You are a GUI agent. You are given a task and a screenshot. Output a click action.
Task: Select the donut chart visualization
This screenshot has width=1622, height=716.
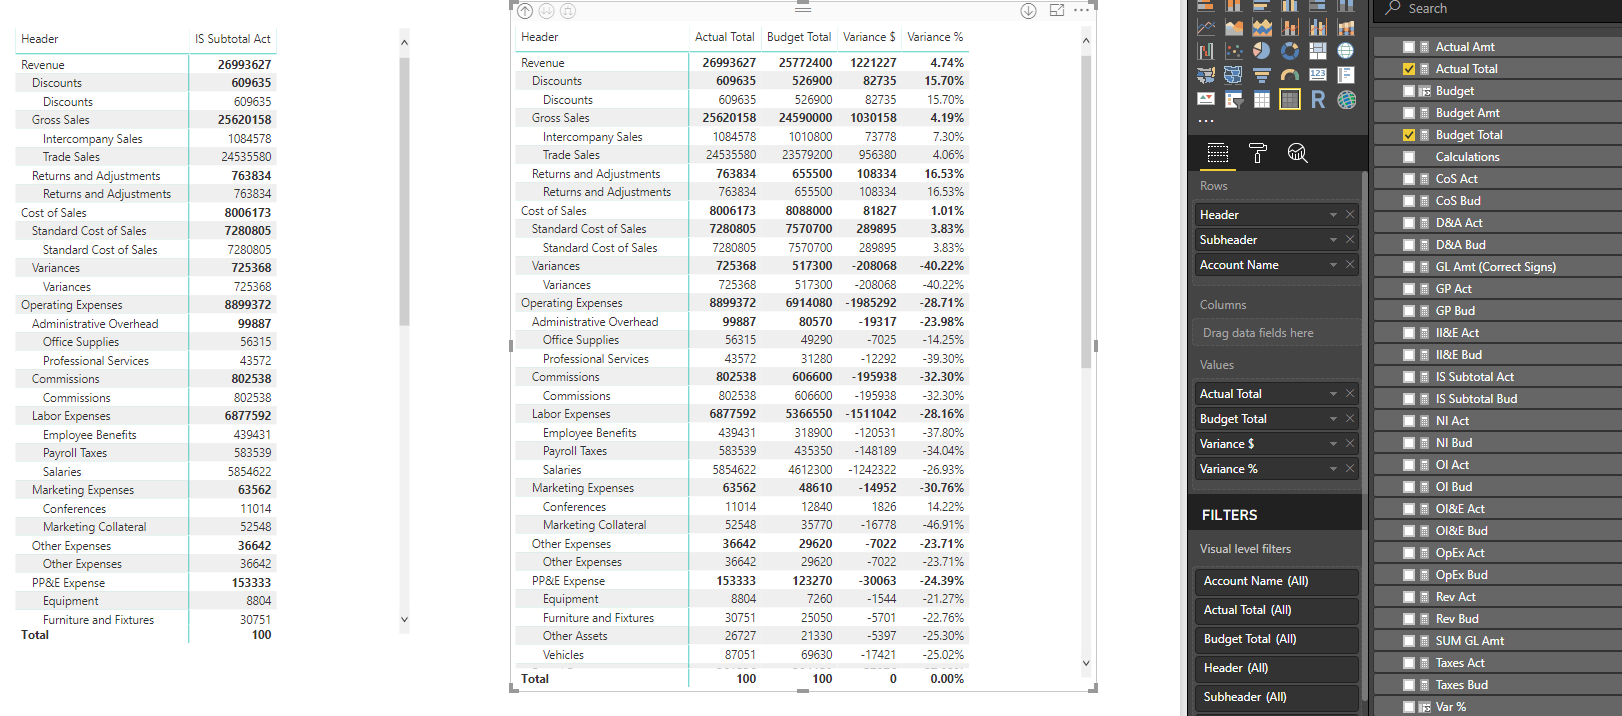[1290, 51]
